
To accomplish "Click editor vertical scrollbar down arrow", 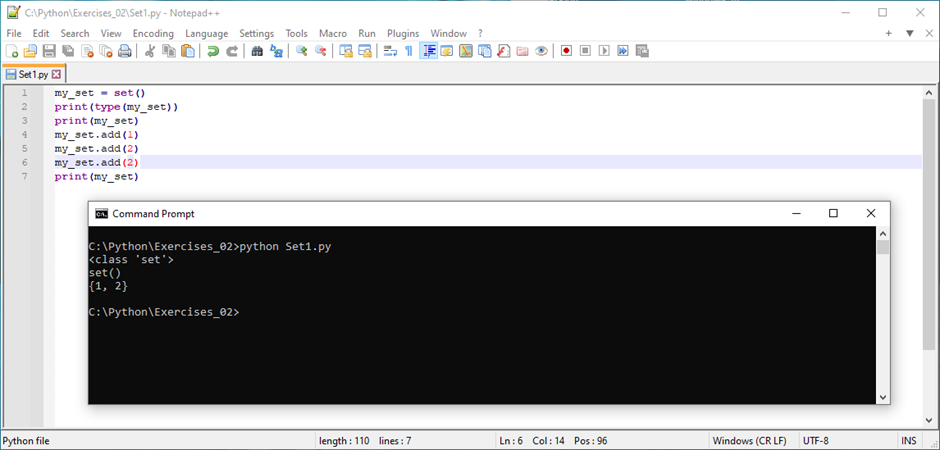I will click(x=929, y=421).
